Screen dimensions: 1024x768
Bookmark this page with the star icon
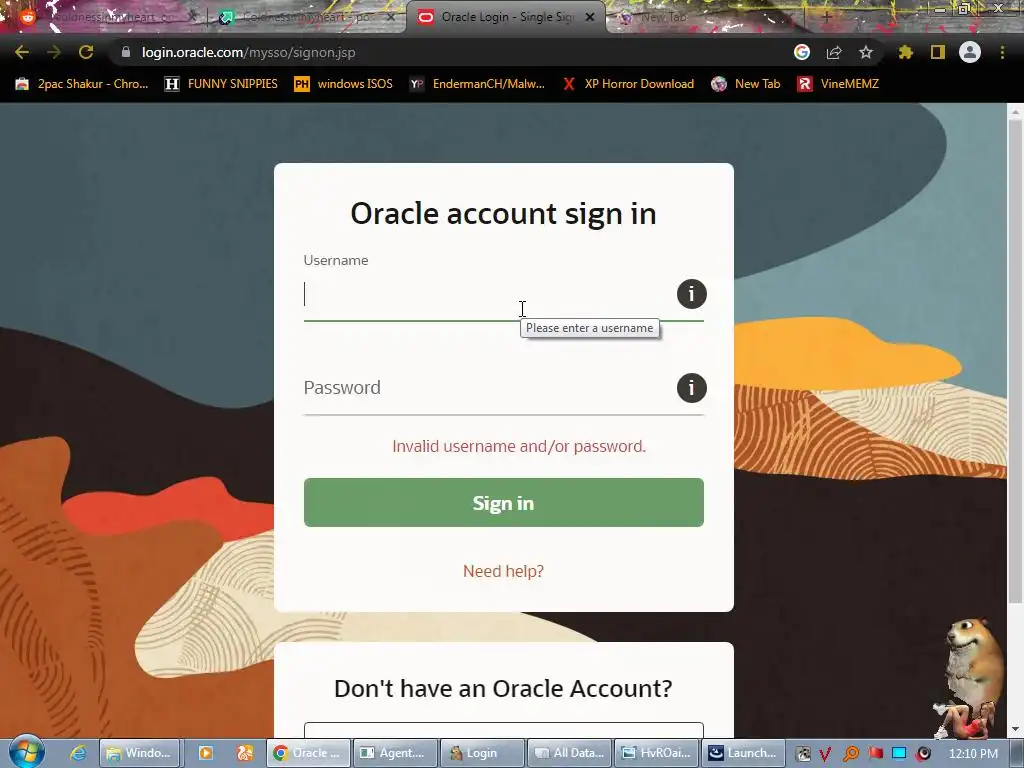[x=866, y=52]
